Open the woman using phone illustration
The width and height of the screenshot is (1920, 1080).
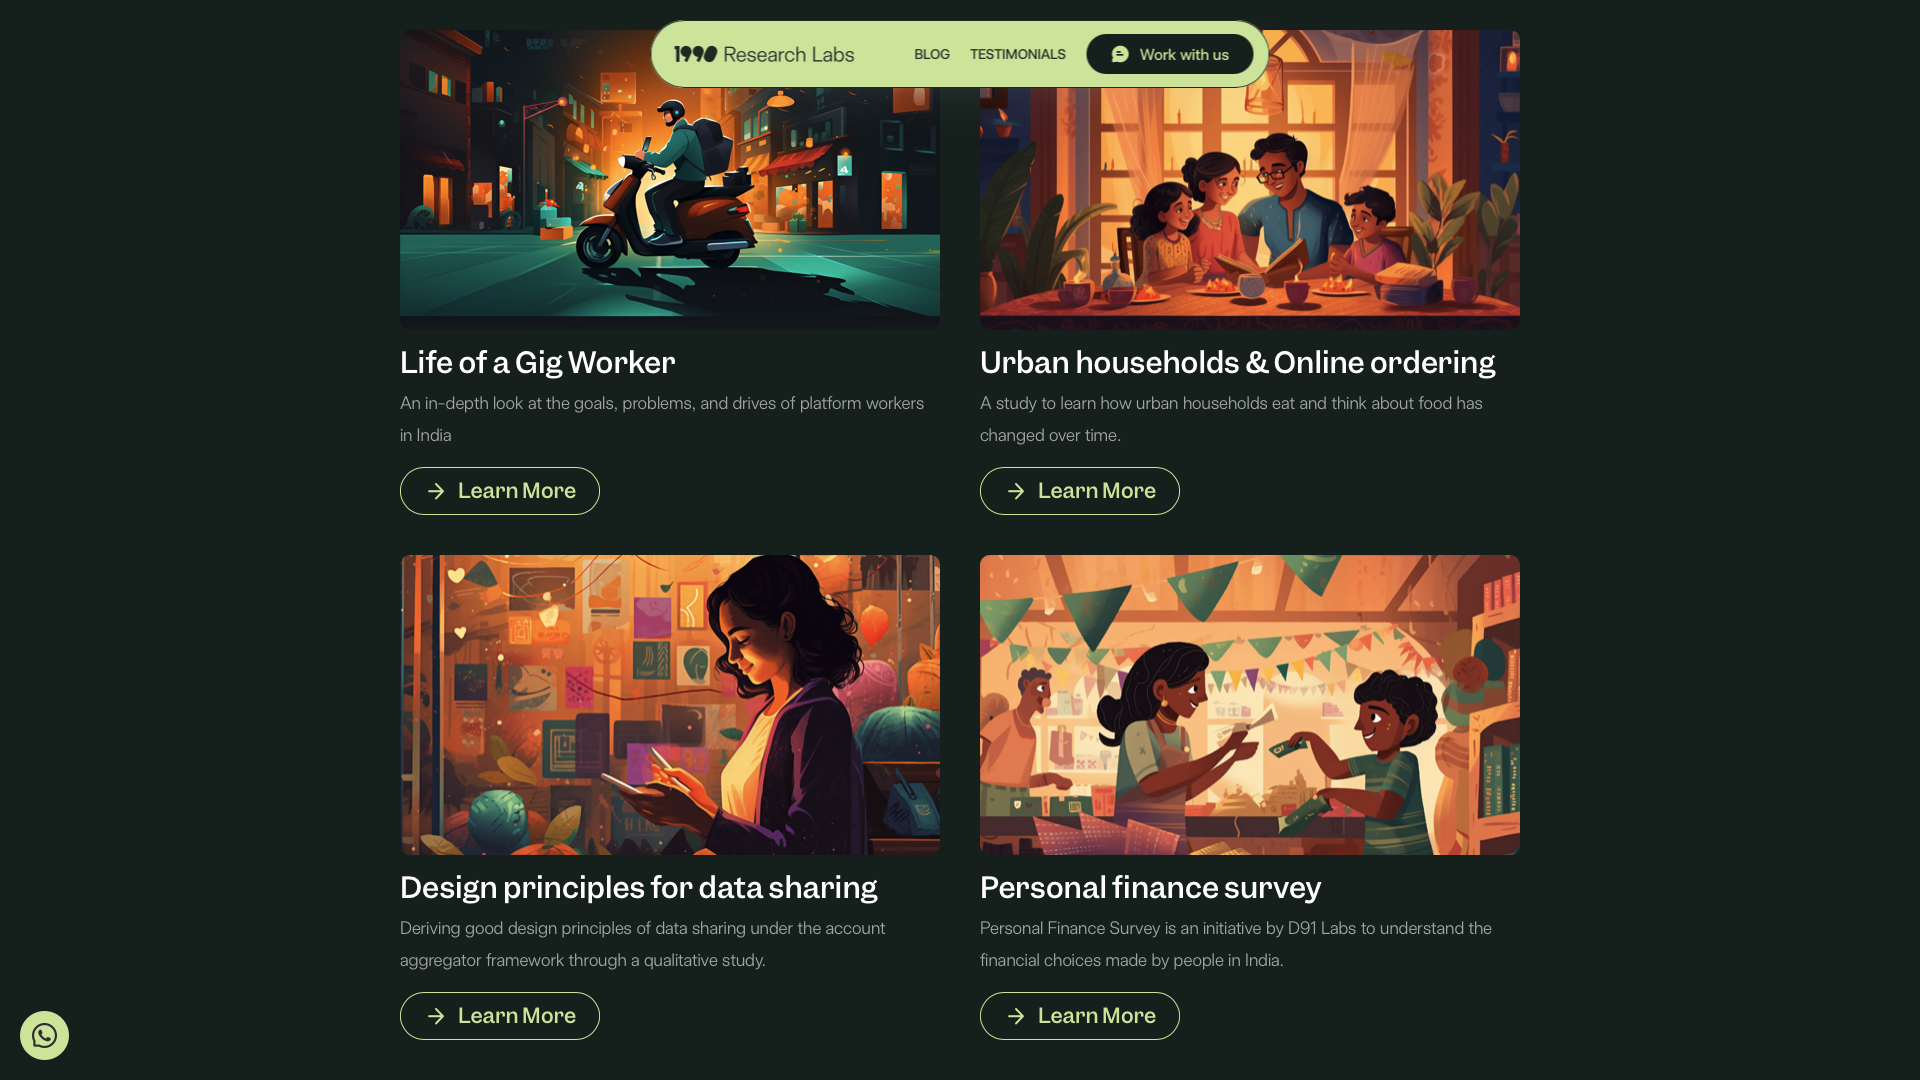point(670,705)
